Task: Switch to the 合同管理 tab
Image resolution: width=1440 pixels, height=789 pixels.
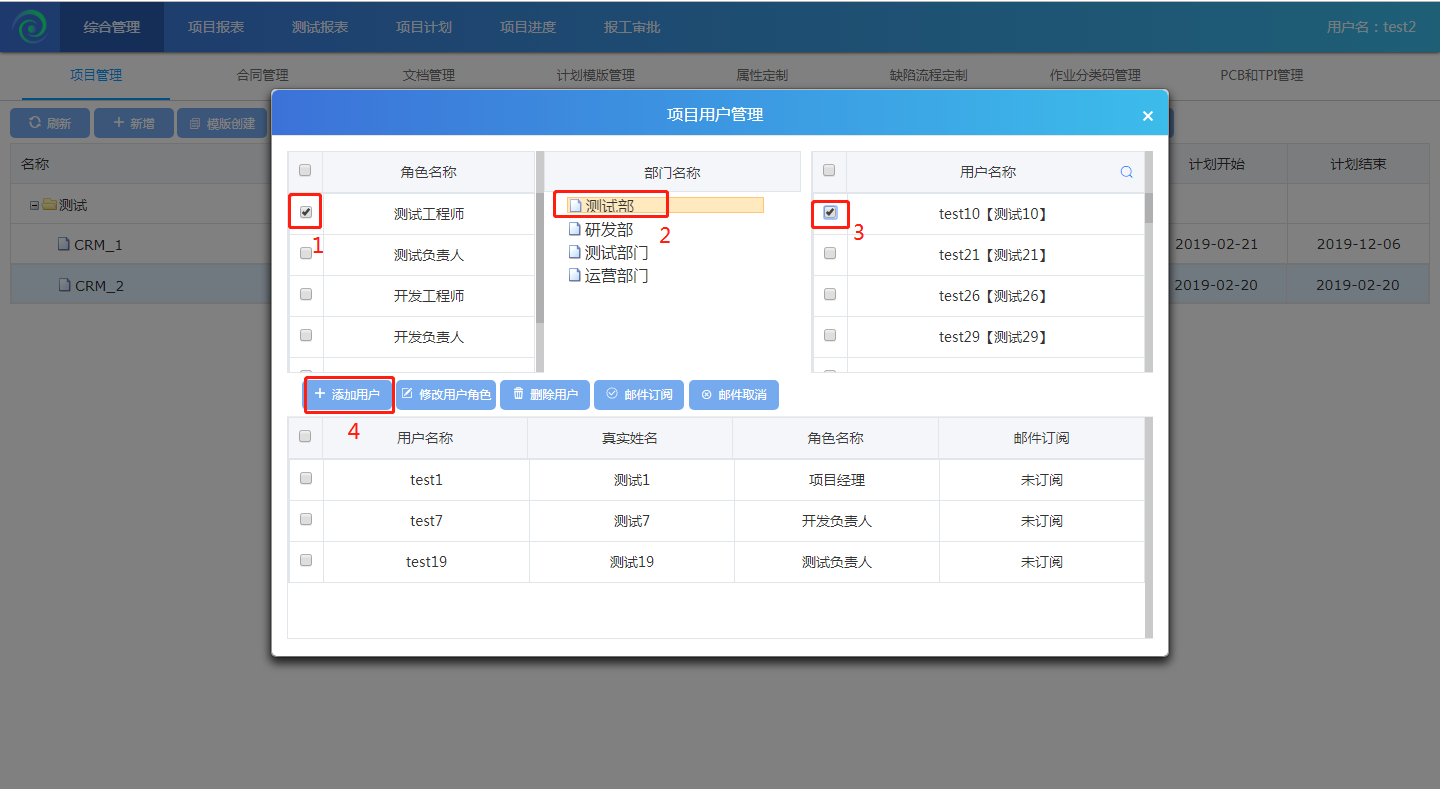Action: (x=262, y=75)
